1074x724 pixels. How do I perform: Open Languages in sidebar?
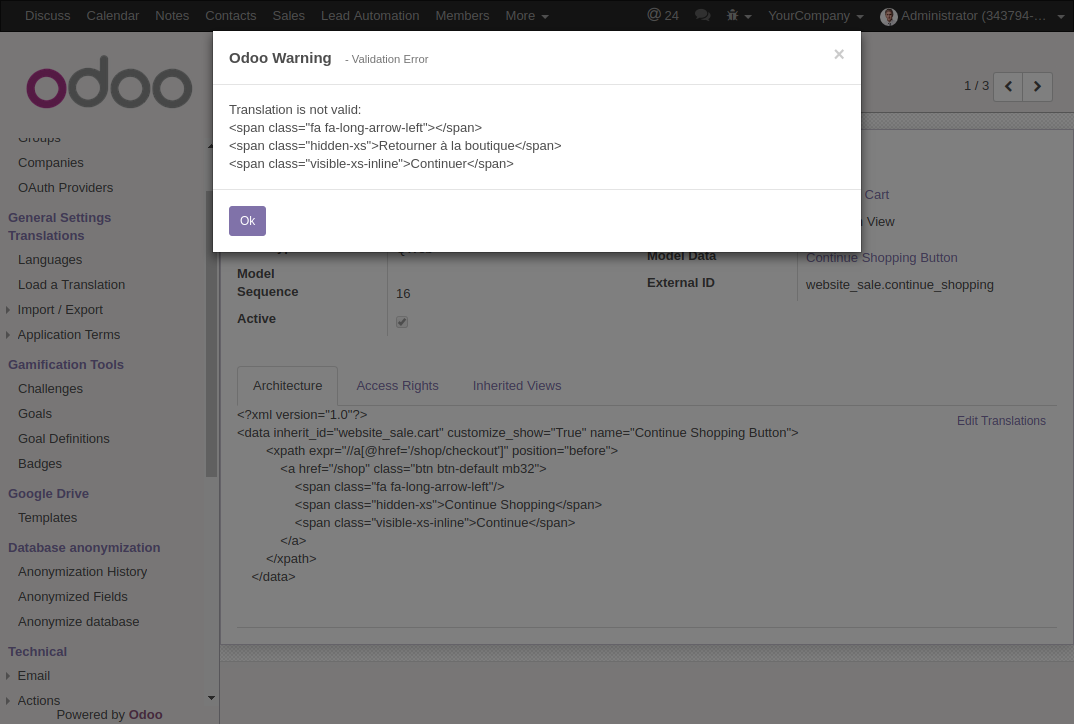point(50,260)
